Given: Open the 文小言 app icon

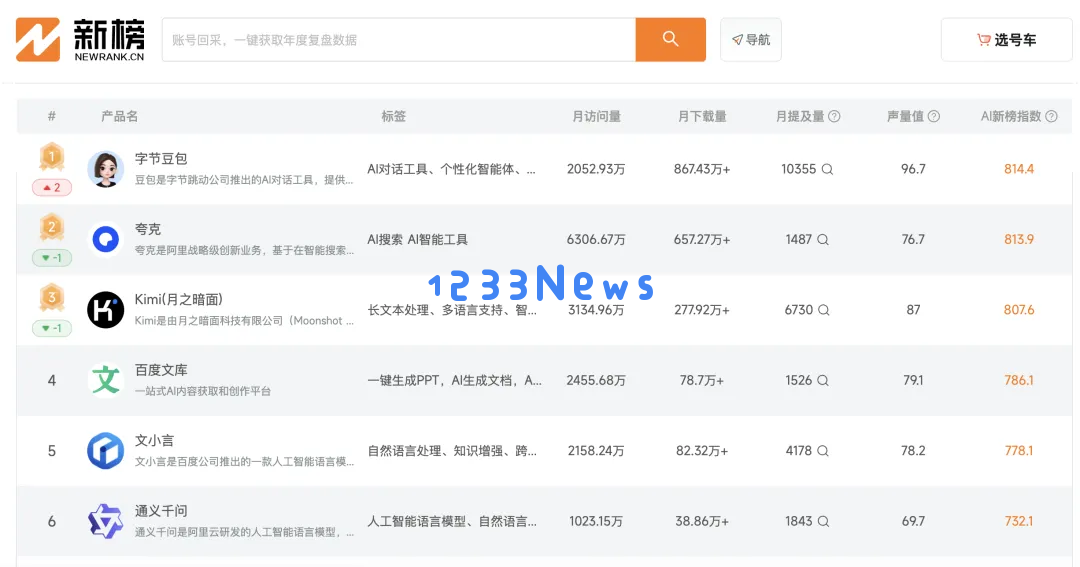Looking at the screenshot, I should coord(105,451).
